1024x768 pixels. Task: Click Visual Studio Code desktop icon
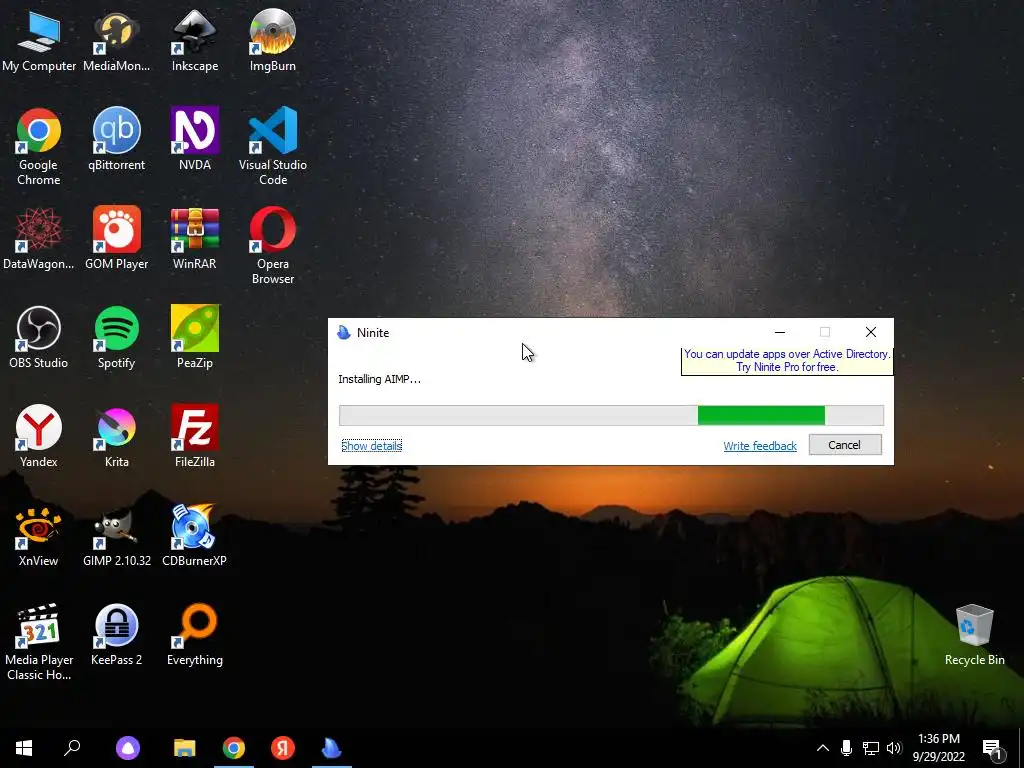(272, 146)
